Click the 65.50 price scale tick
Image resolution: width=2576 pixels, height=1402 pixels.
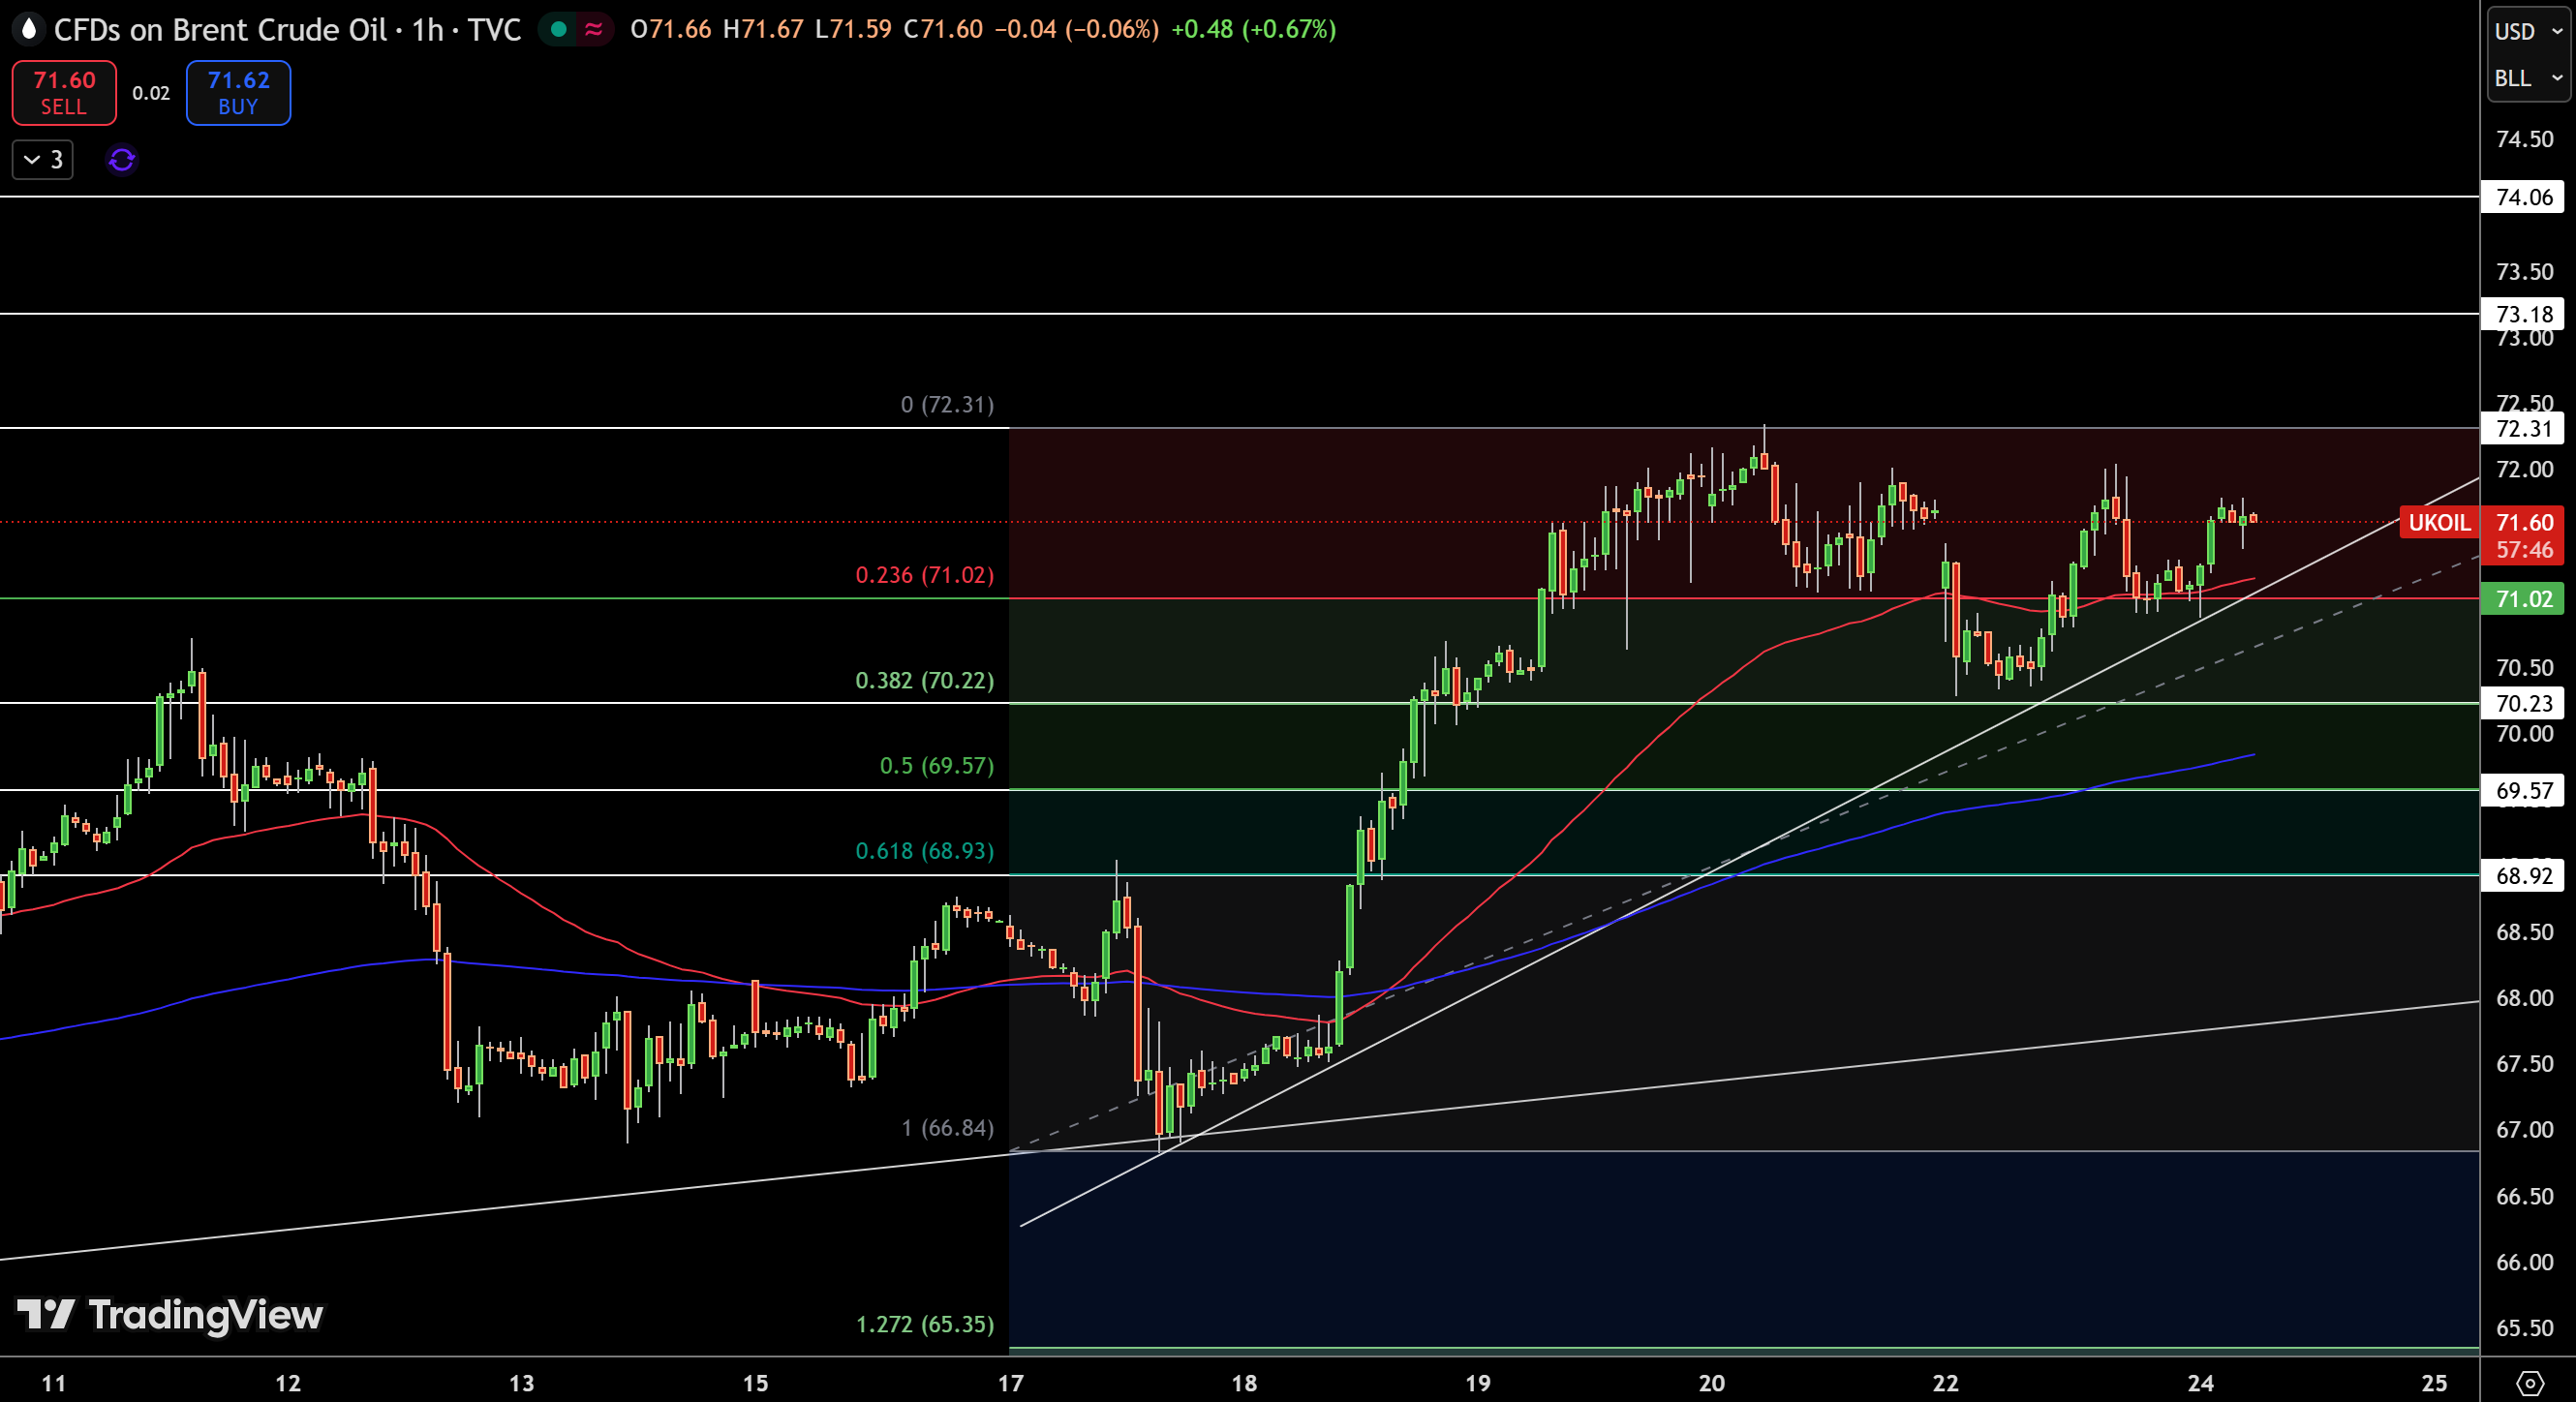2524,1329
